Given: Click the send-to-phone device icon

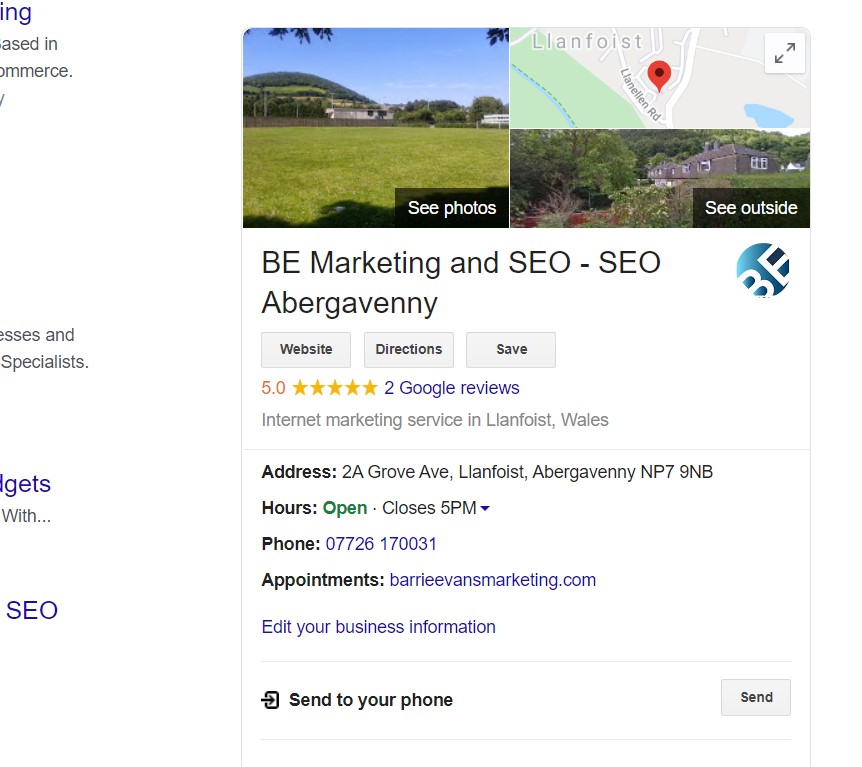Looking at the screenshot, I should pos(270,700).
